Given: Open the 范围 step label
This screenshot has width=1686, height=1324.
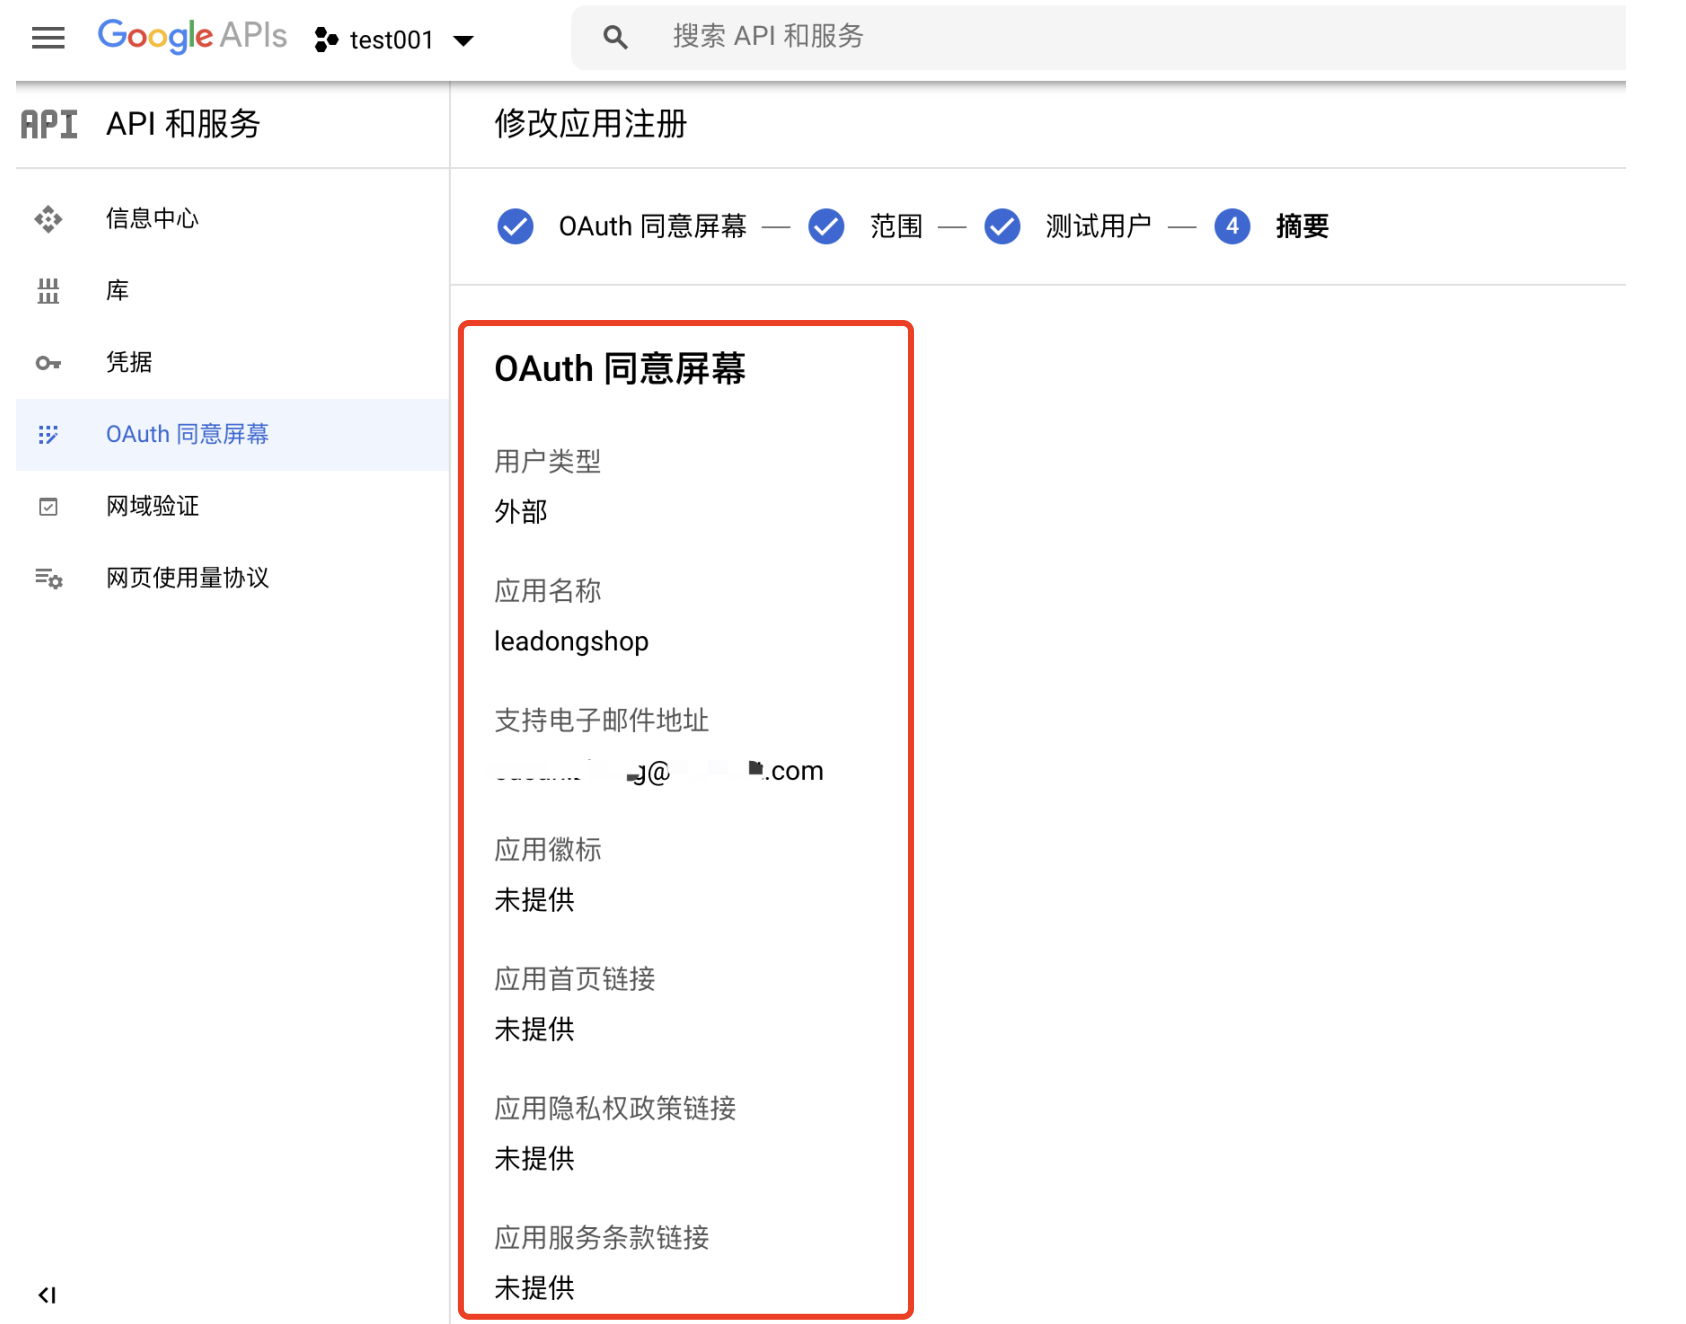Looking at the screenshot, I should [895, 226].
